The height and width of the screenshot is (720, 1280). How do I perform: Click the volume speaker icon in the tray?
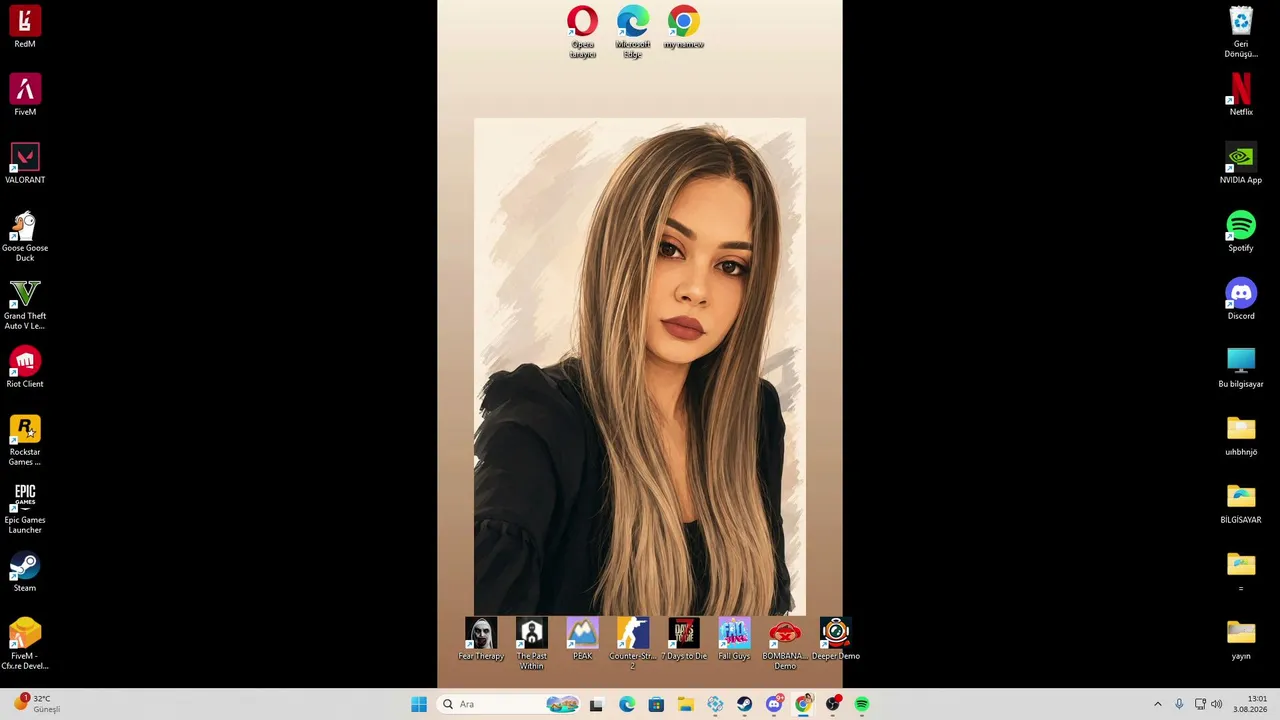1217,704
